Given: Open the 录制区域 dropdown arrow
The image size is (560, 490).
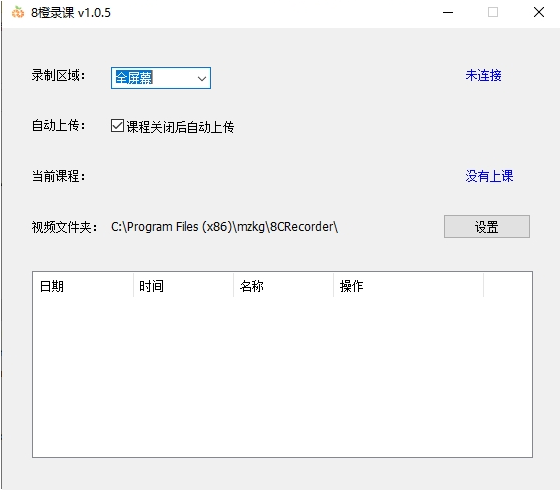Looking at the screenshot, I should [202, 78].
